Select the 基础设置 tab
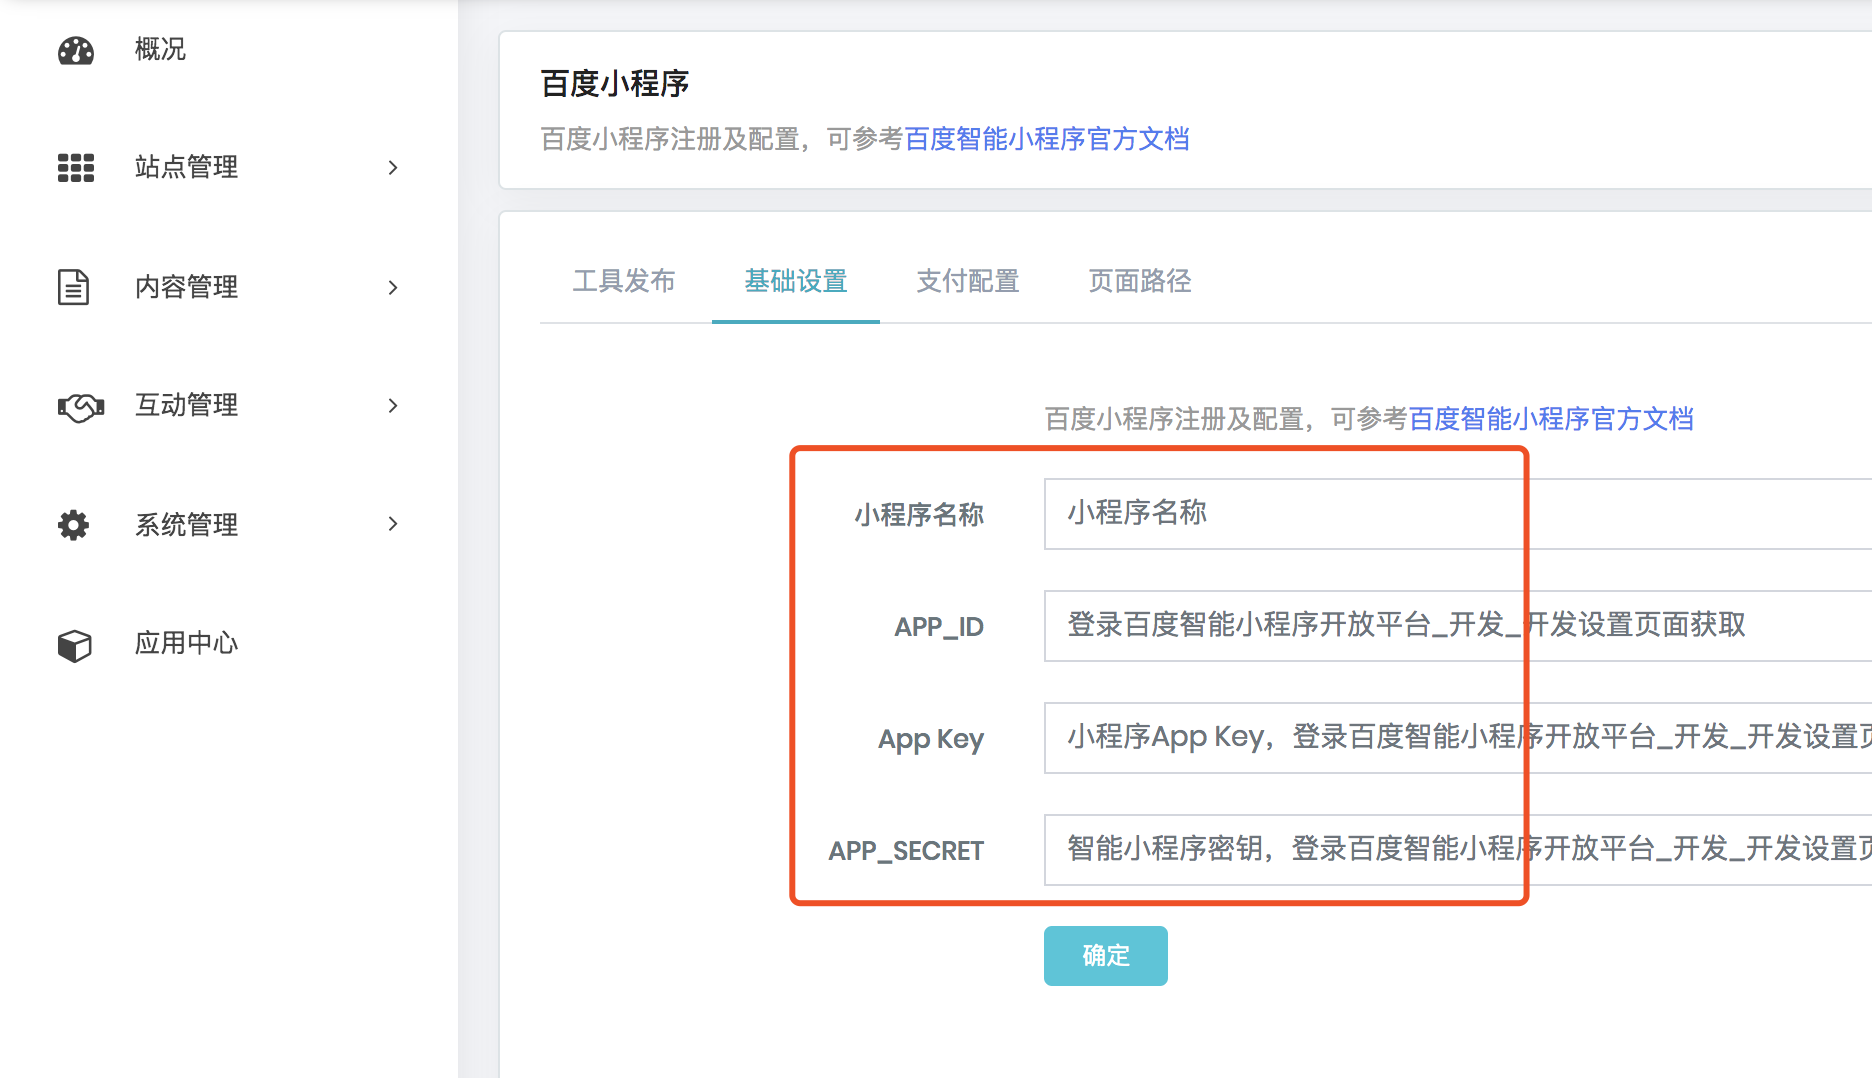The width and height of the screenshot is (1872, 1078). click(x=796, y=281)
